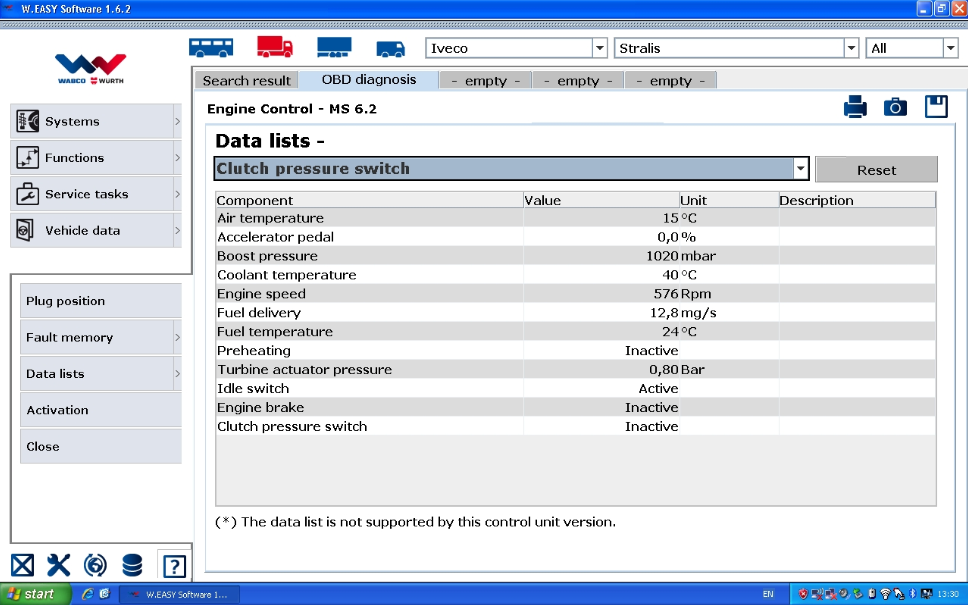Click the Reset button
Image resolution: width=968 pixels, height=605 pixels.
click(x=876, y=170)
